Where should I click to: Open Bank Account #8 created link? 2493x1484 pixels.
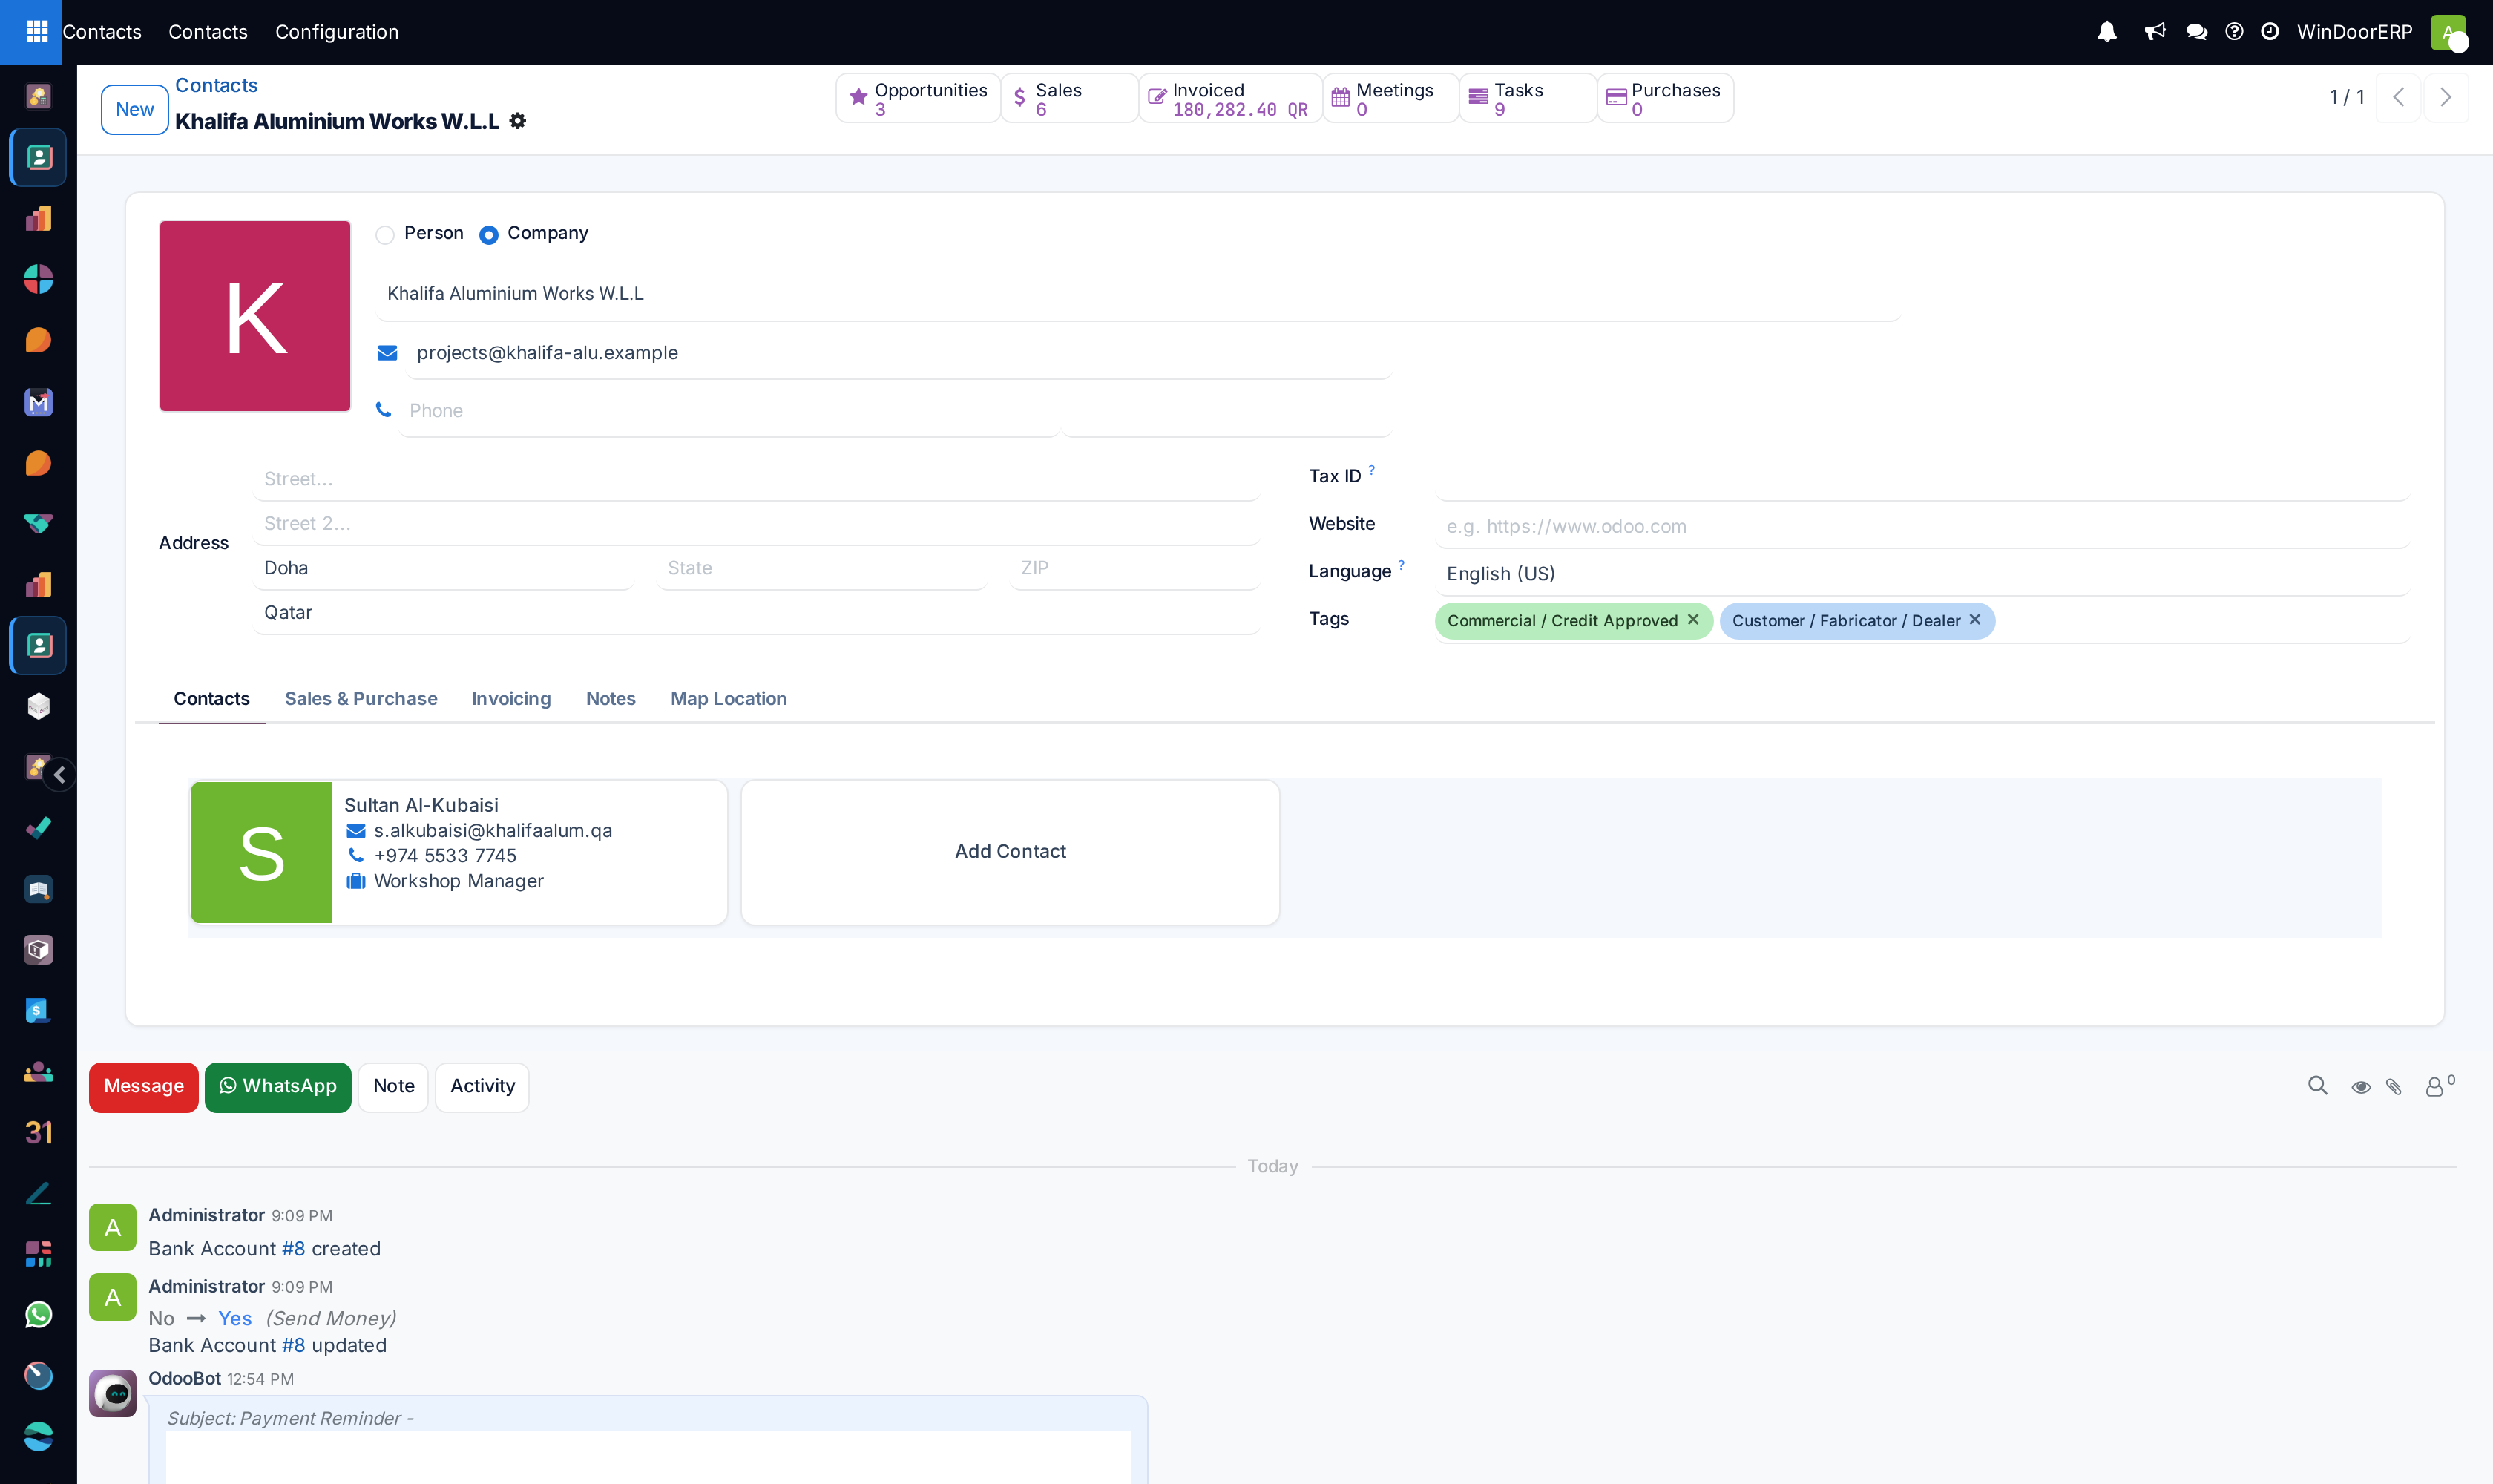pos(293,1249)
